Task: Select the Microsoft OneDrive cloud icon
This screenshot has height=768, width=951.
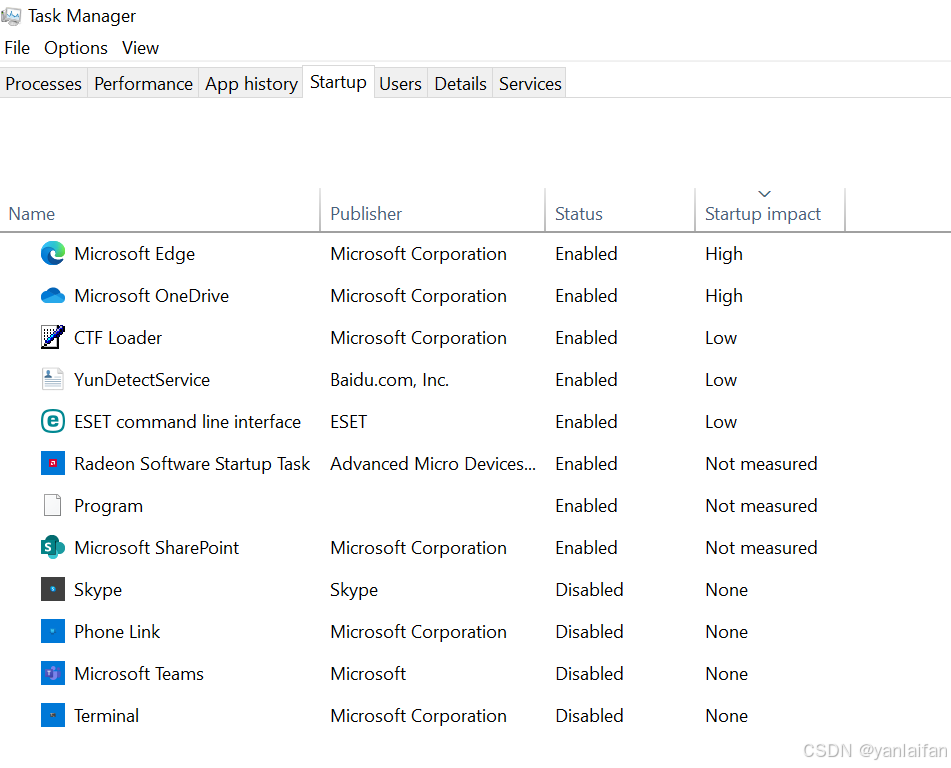Action: pyautogui.click(x=53, y=296)
